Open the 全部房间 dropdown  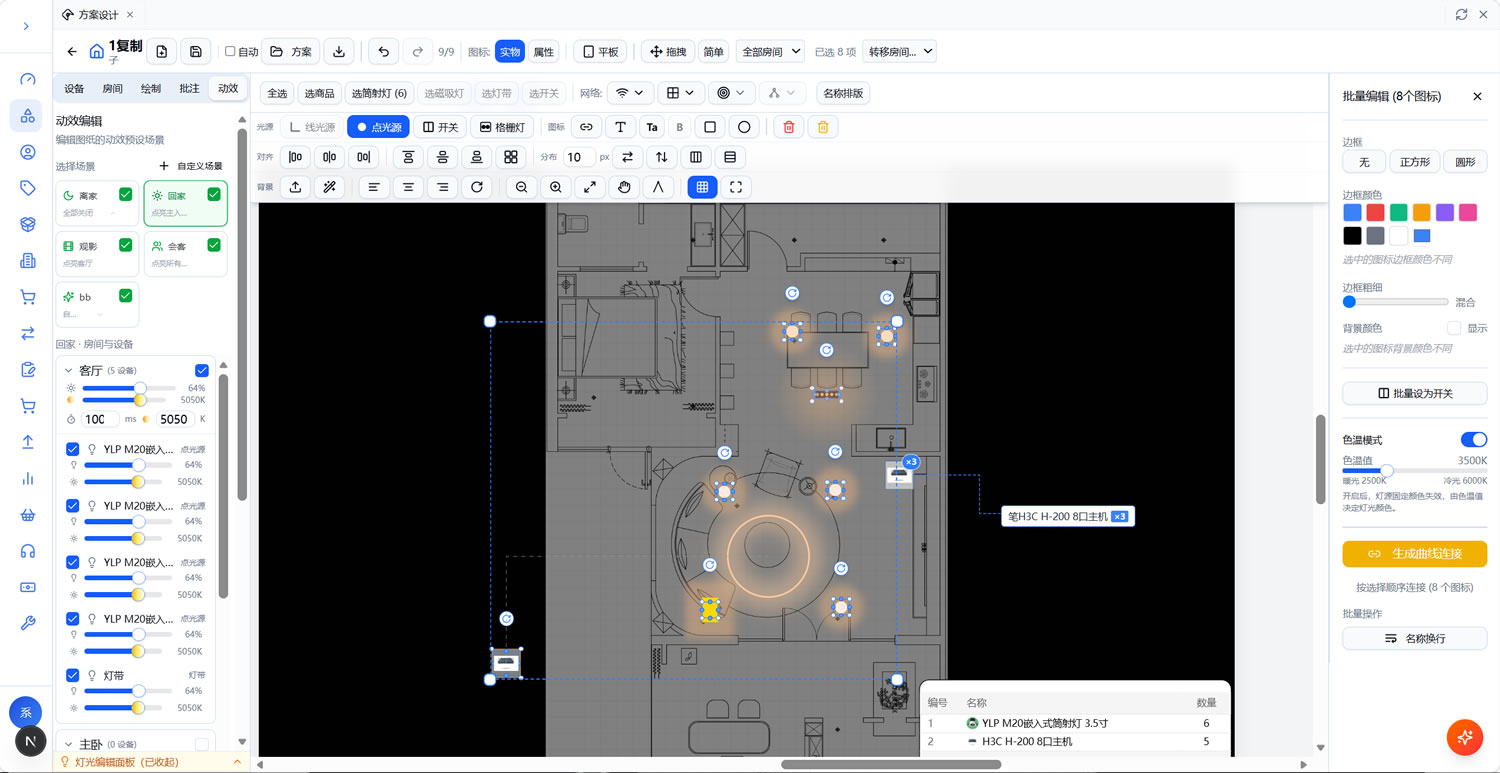point(770,52)
